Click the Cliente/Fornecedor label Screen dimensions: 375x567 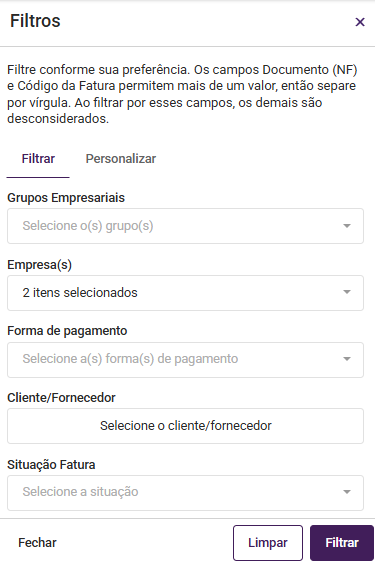coord(61,398)
